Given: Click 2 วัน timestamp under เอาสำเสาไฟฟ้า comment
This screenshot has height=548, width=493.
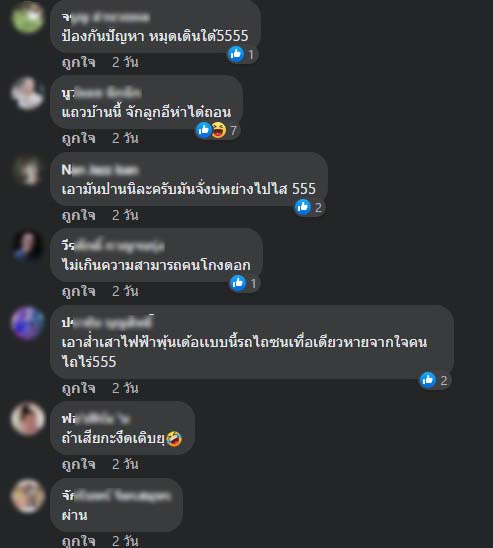Looking at the screenshot, I should point(125,388).
